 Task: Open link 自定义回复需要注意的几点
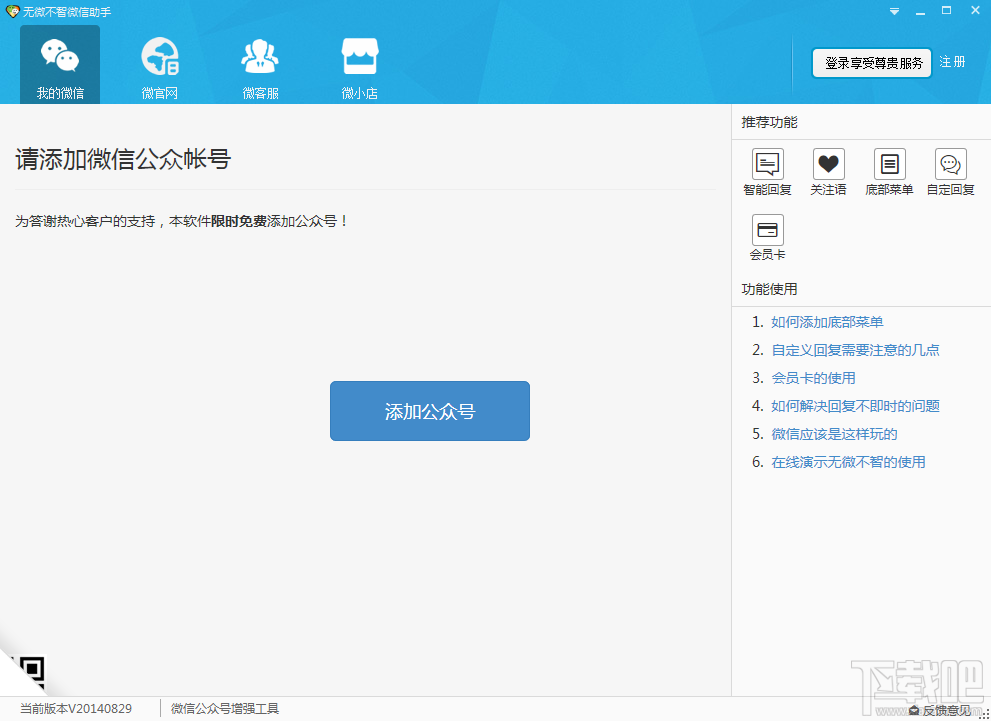point(856,350)
